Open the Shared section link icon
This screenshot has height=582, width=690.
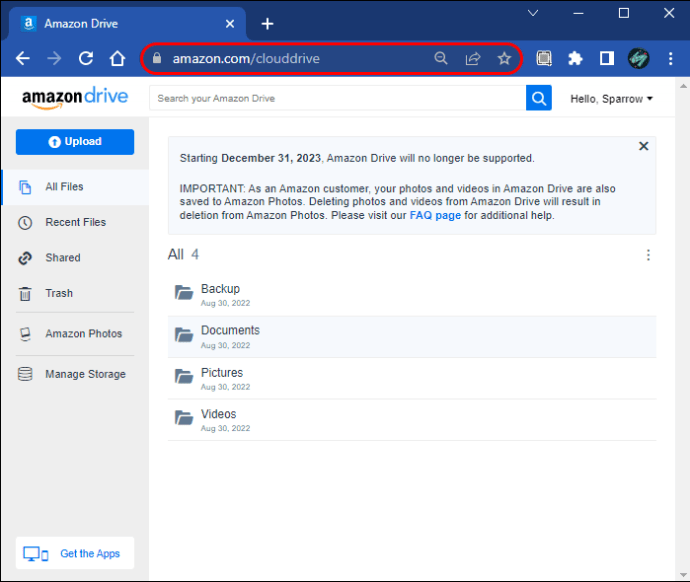[25, 258]
